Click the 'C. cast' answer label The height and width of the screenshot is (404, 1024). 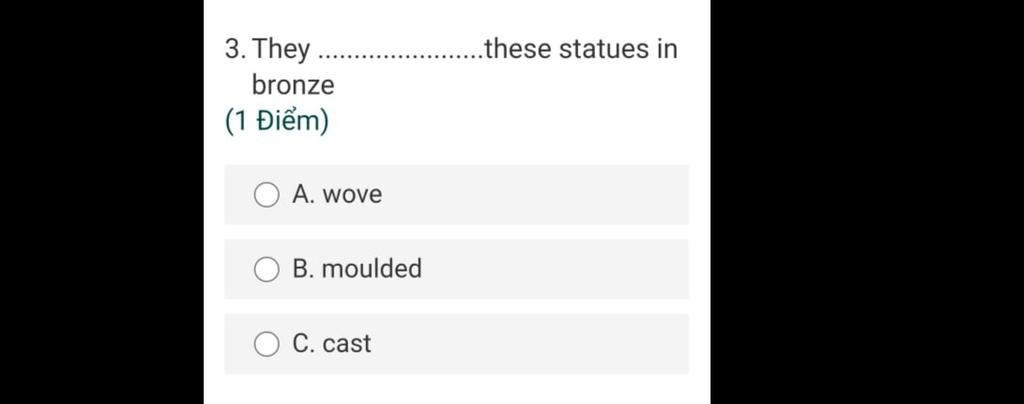pos(332,344)
